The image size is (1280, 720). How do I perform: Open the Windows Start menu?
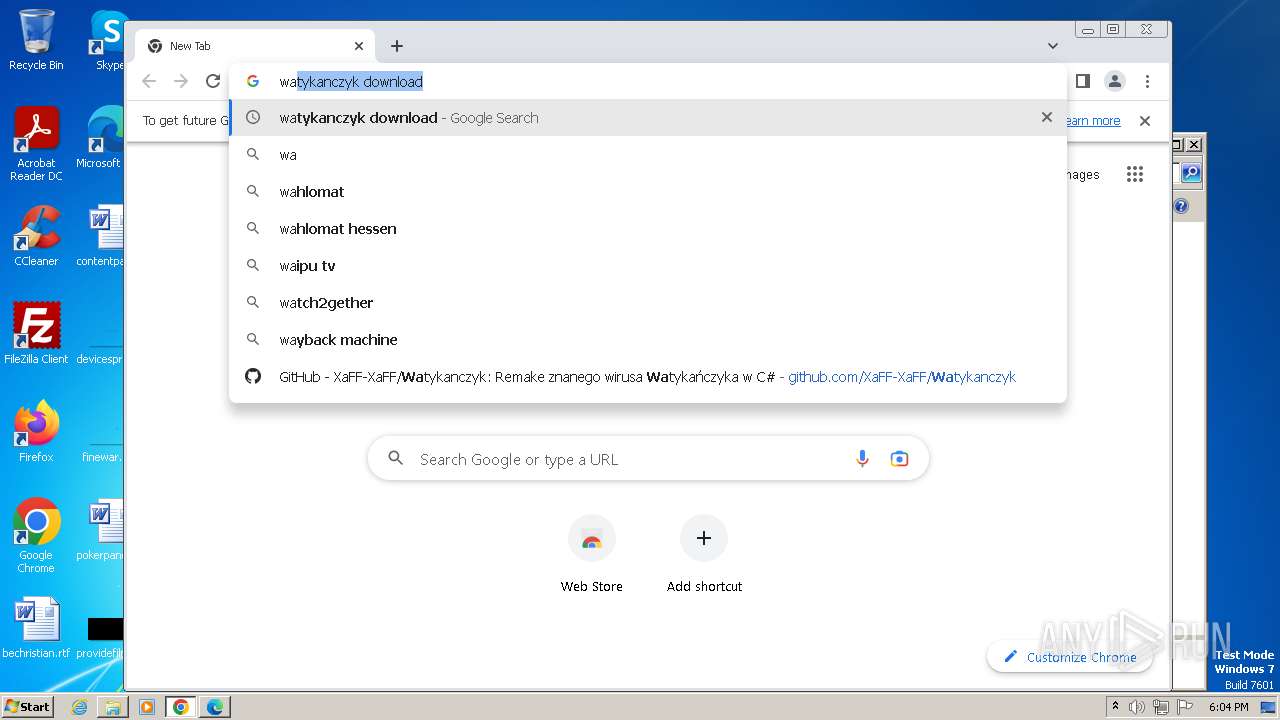point(28,706)
